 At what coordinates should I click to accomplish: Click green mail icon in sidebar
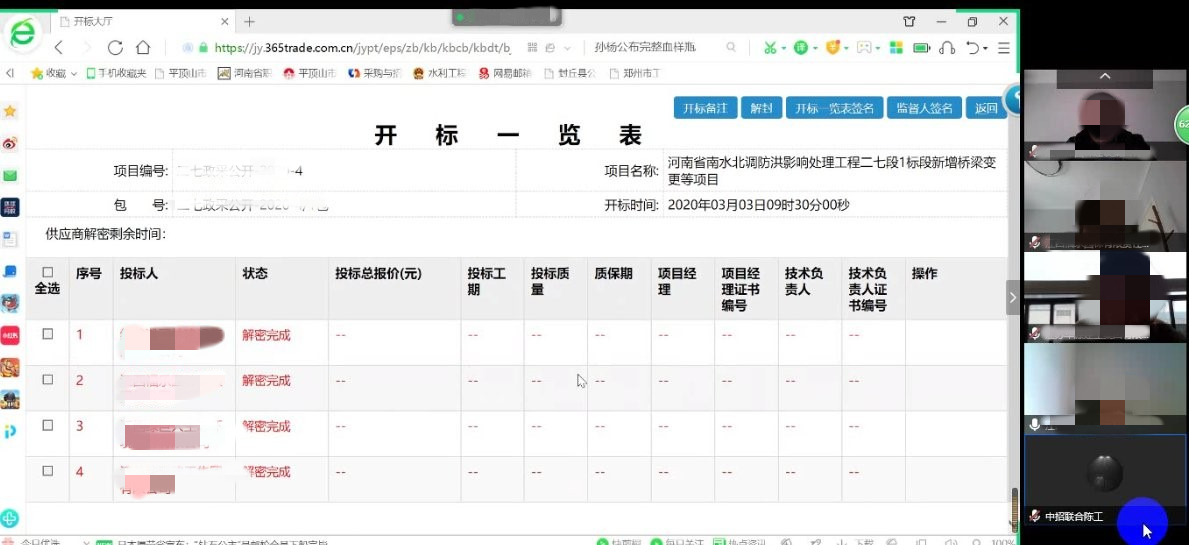point(10,175)
